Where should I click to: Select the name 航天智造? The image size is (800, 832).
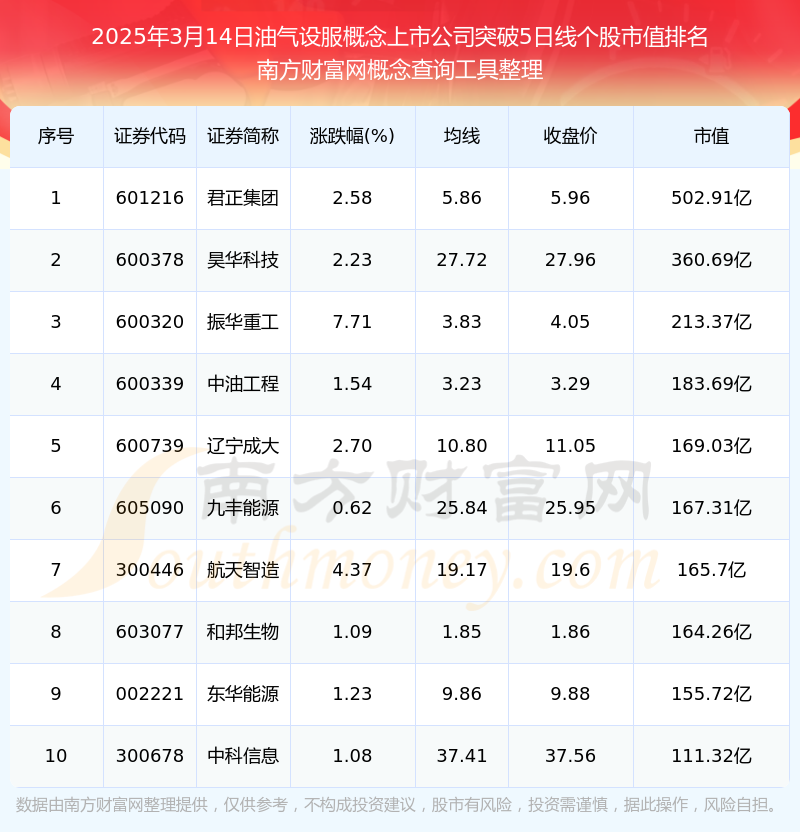(x=243, y=570)
